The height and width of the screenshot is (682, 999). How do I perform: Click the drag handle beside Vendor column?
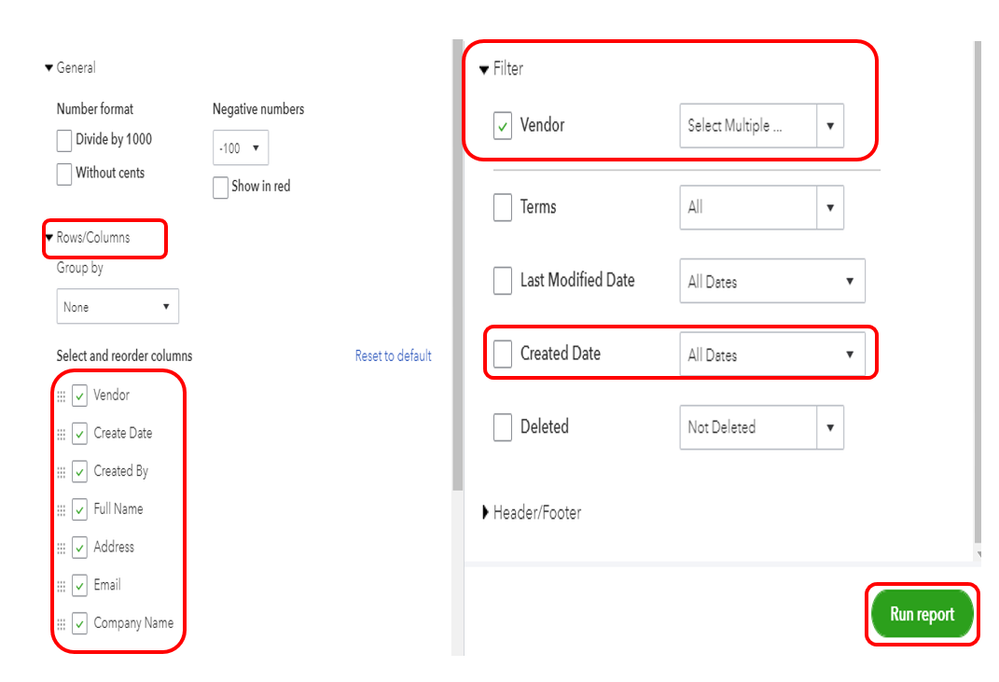coord(61,396)
